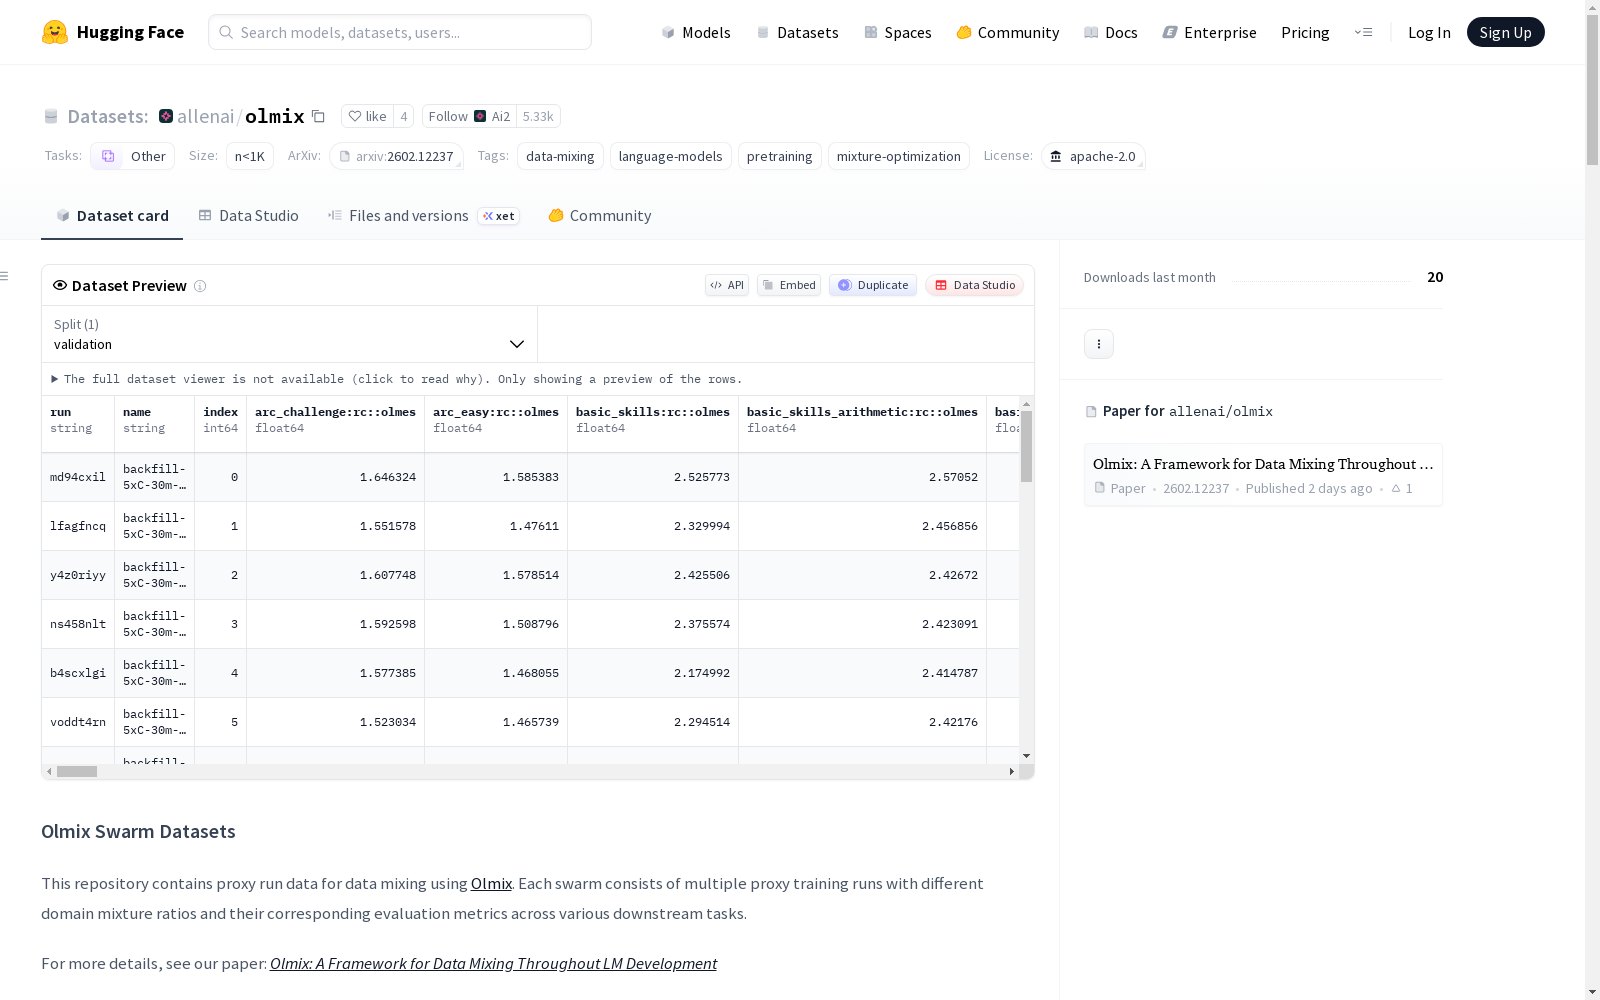This screenshot has height=1000, width=1600.
Task: Open the allenai organization link
Action: click(x=205, y=116)
